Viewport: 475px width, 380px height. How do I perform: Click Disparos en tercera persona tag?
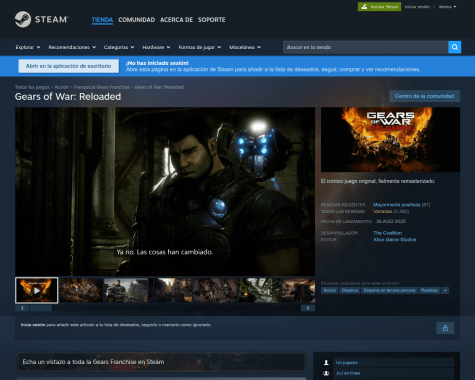coord(389,290)
